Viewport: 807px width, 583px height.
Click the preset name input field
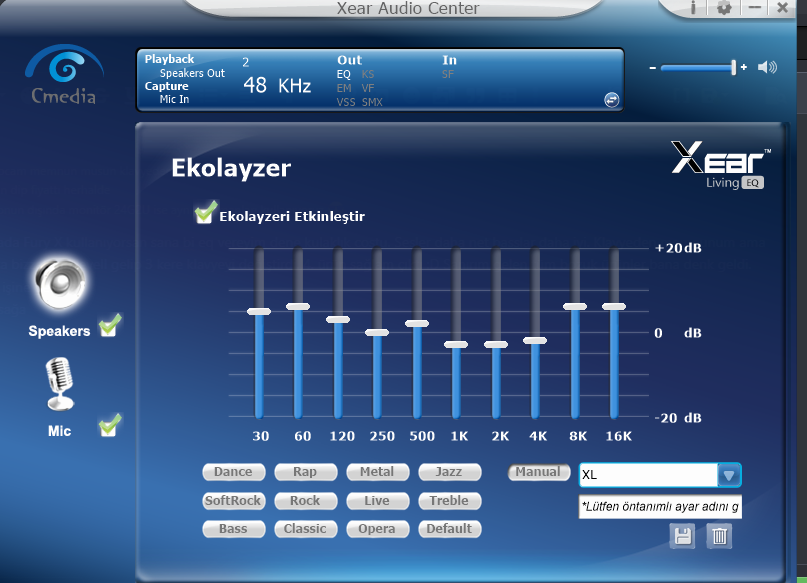click(660, 507)
